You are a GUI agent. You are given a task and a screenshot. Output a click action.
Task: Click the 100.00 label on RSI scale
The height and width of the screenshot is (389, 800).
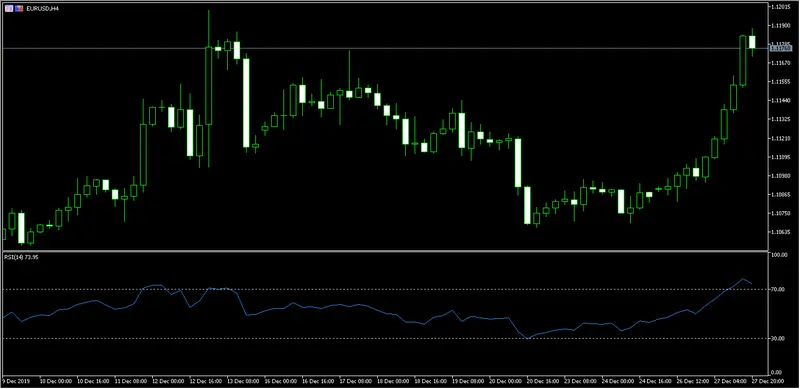click(x=779, y=255)
